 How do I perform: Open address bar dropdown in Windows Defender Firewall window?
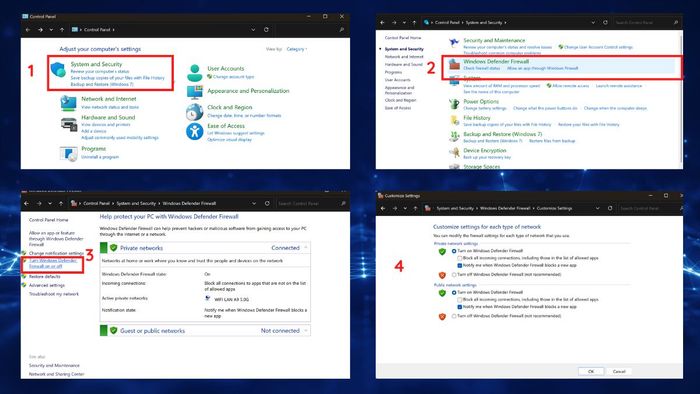coord(254,203)
